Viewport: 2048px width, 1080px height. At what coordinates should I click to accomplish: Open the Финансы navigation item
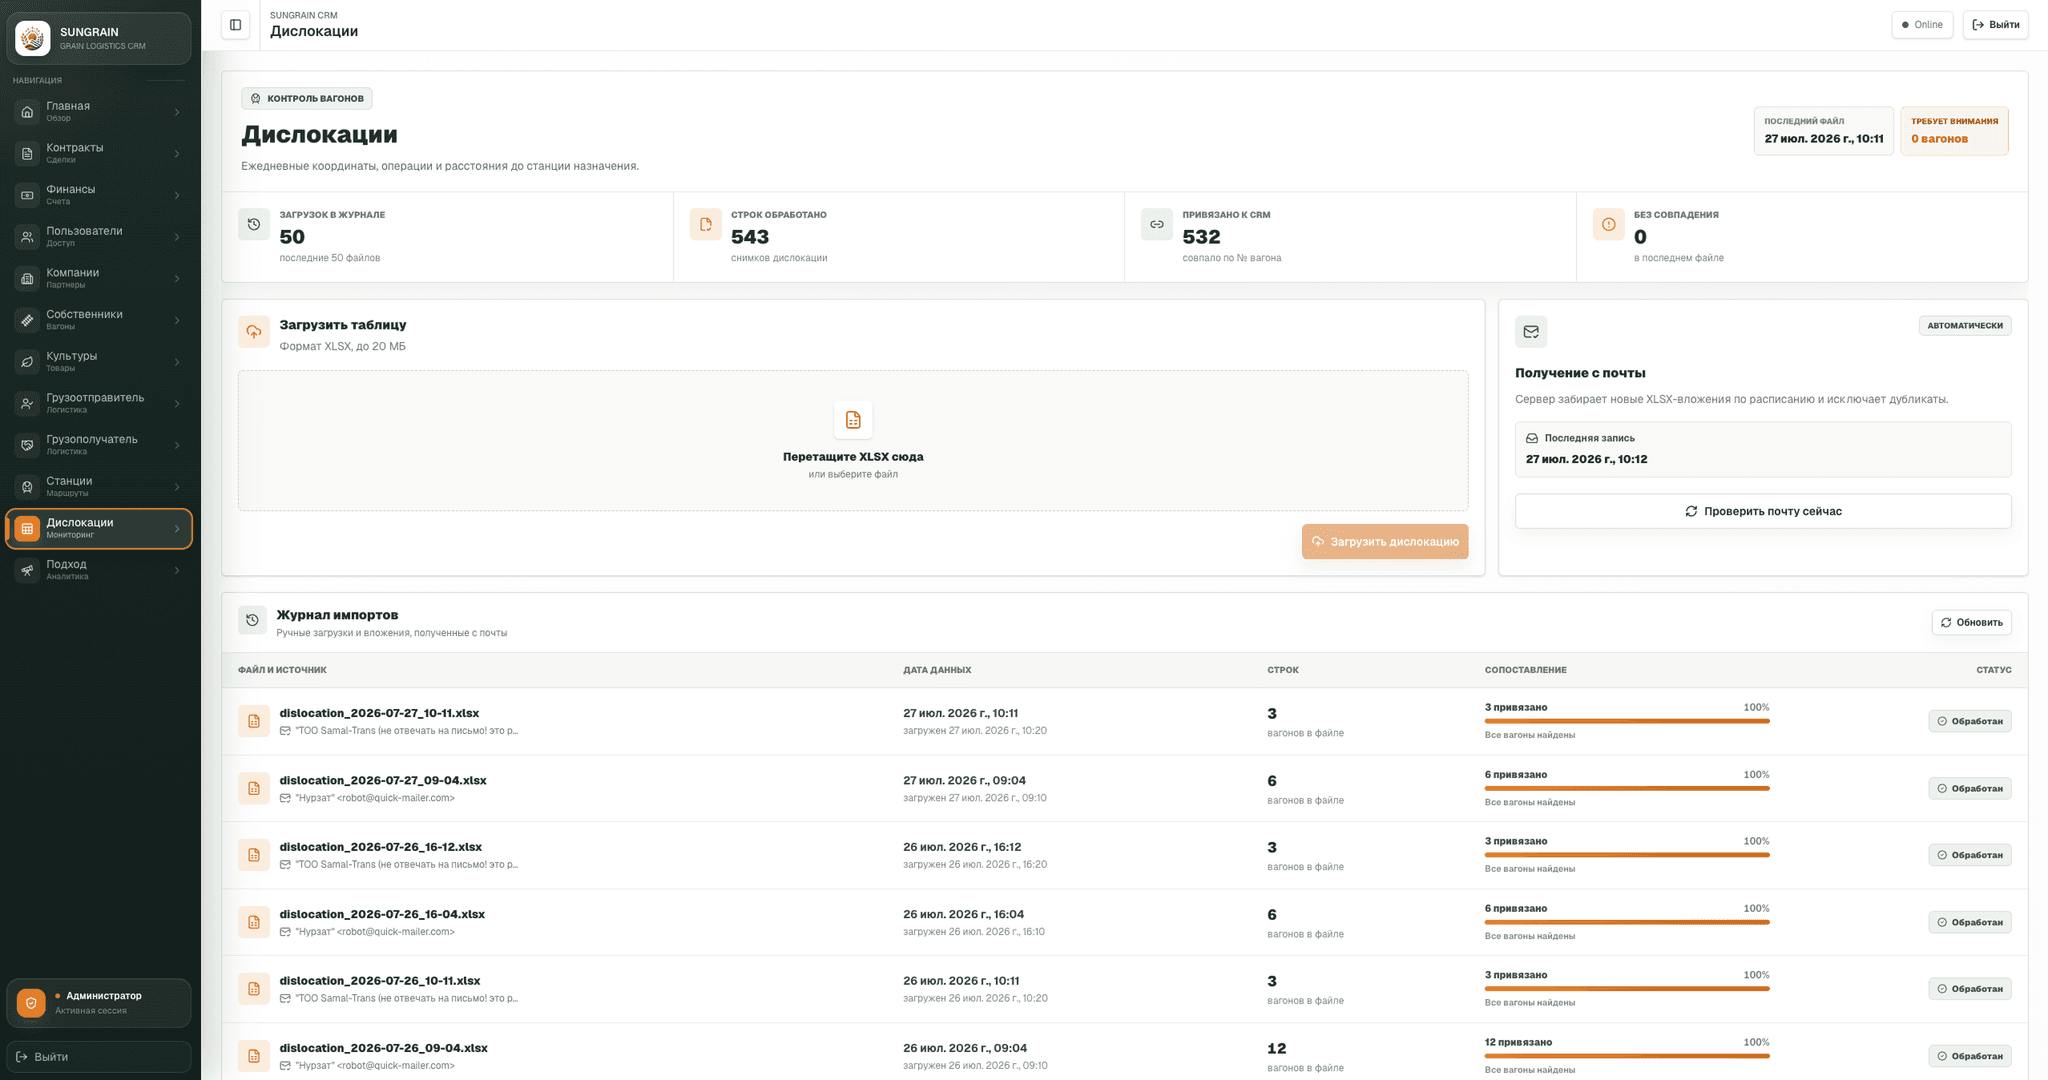(x=99, y=195)
